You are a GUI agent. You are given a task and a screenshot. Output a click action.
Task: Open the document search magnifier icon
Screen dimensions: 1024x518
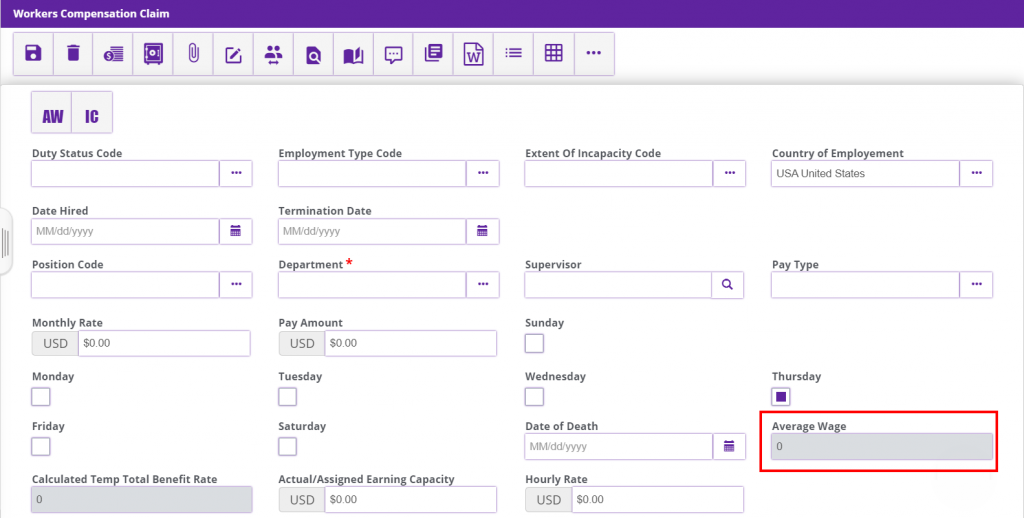click(313, 54)
